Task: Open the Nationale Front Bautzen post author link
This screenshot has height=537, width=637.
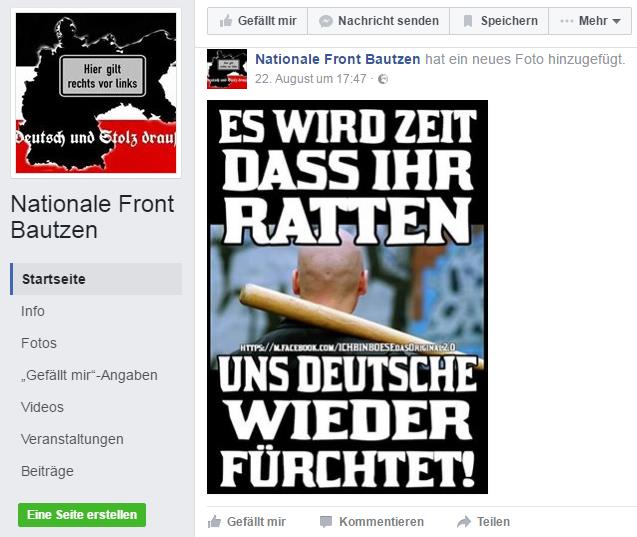Action: click(337, 59)
